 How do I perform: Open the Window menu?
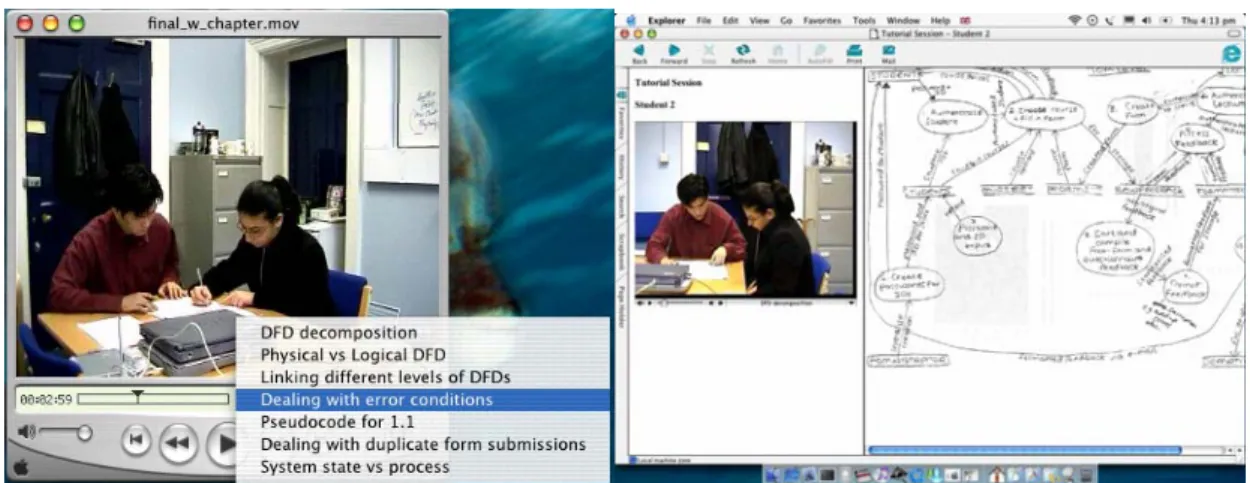point(903,20)
